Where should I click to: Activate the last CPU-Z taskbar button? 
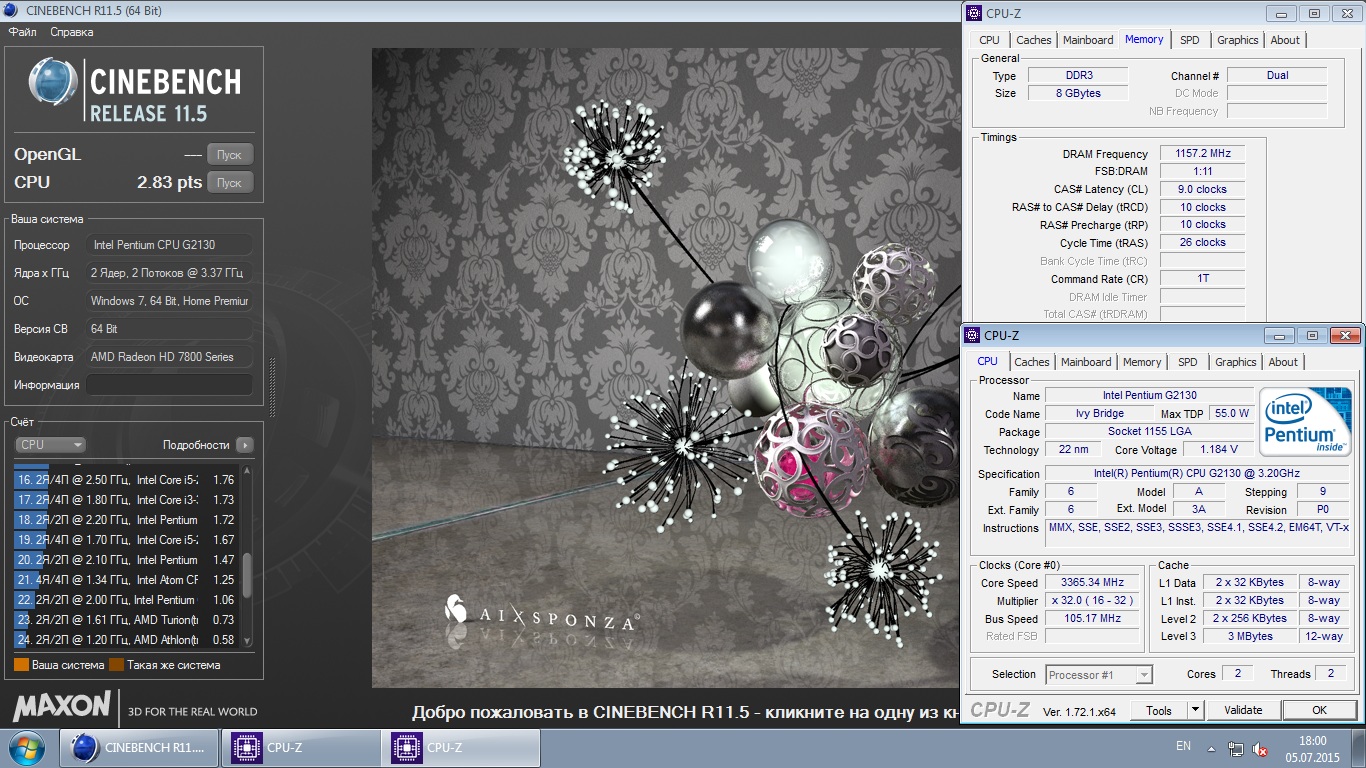[460, 748]
